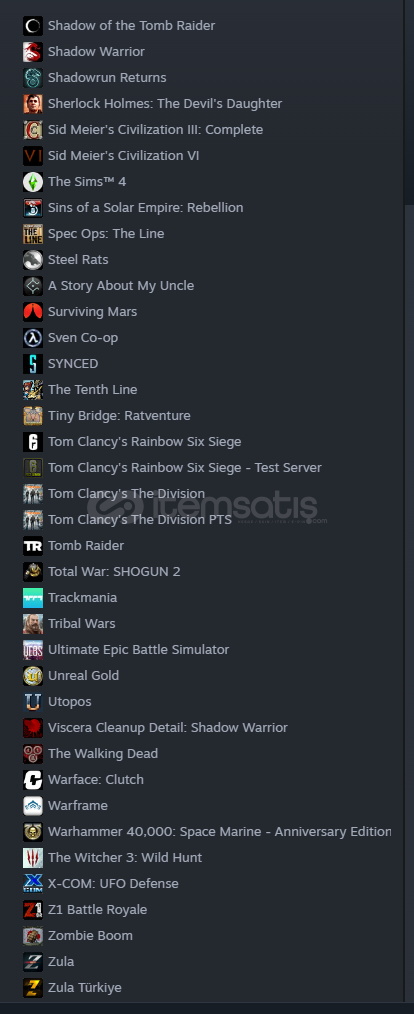Click the Rainbow Six Siege icon
414x1014 pixels.
pos(33,442)
